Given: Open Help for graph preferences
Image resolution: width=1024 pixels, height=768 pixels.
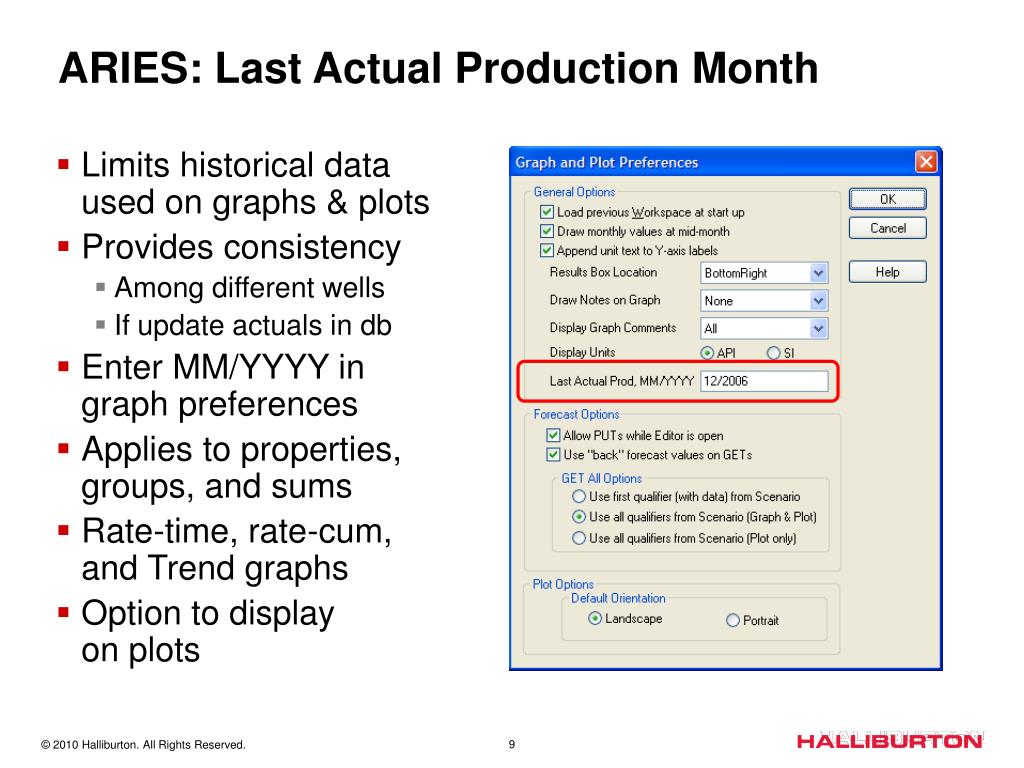Looking at the screenshot, I should click(888, 272).
